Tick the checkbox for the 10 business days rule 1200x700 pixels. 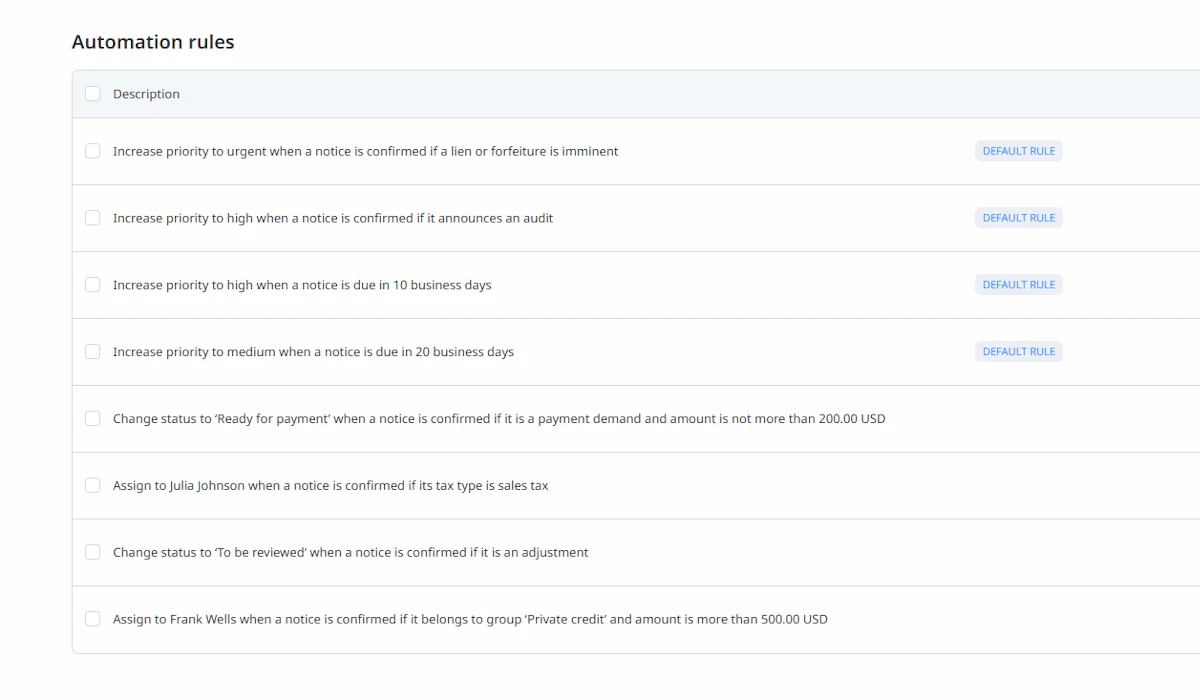click(x=93, y=285)
